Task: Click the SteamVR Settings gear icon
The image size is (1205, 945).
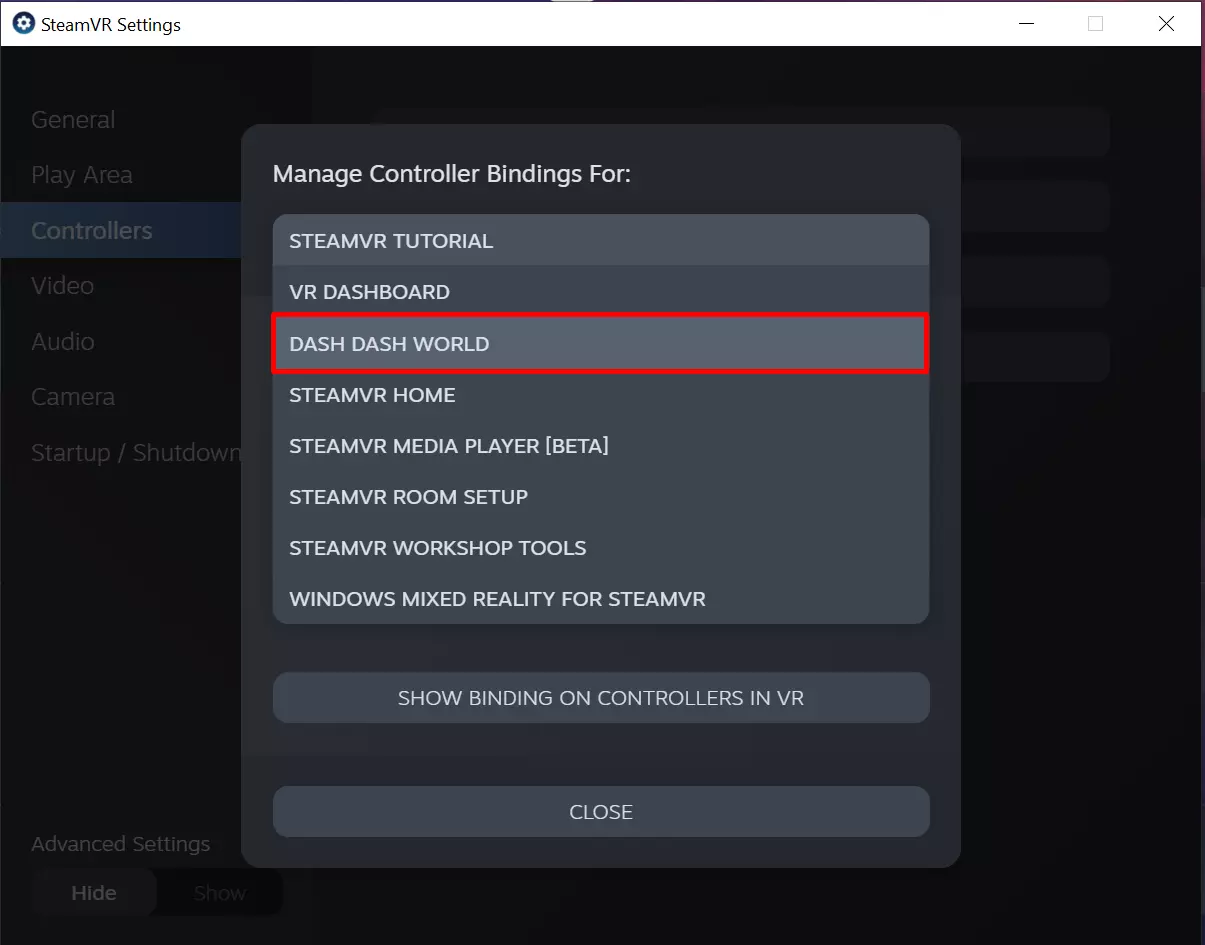Action: 23,23
